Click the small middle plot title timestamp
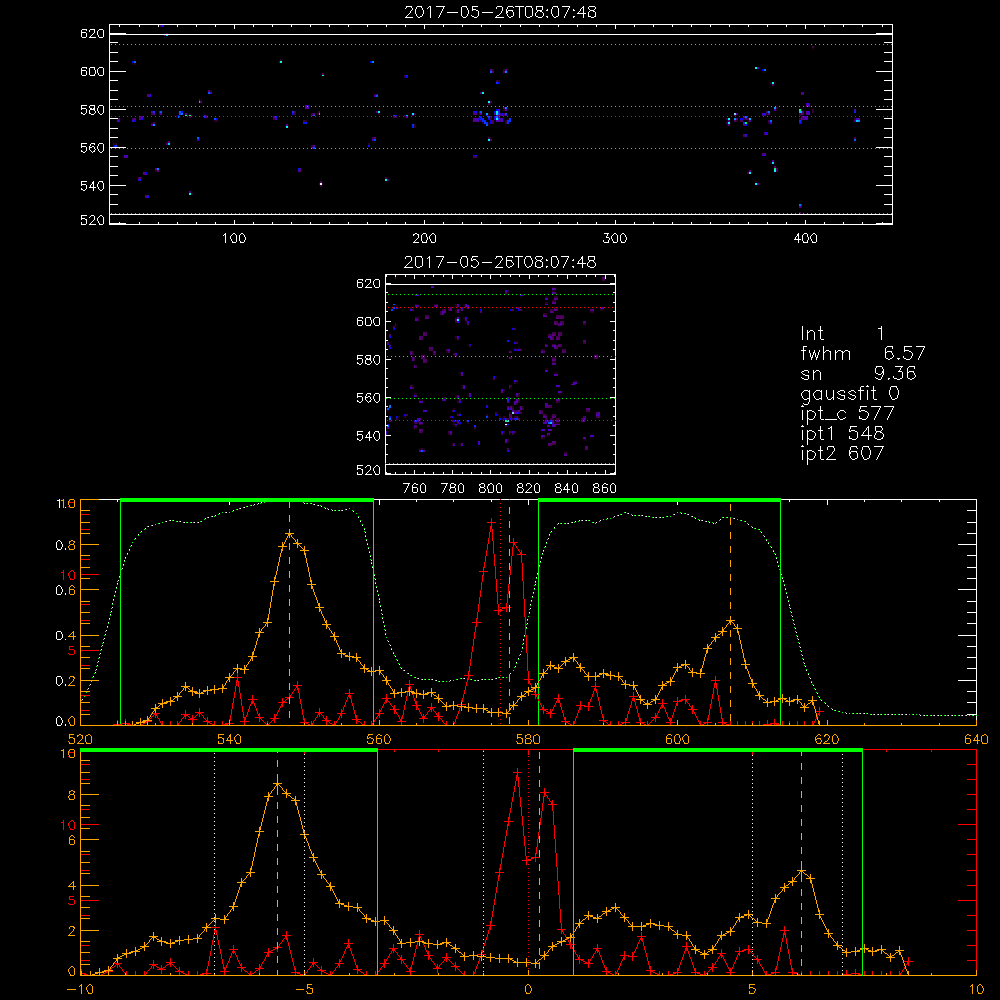Image resolution: width=1000 pixels, height=1000 pixels. coord(501,262)
